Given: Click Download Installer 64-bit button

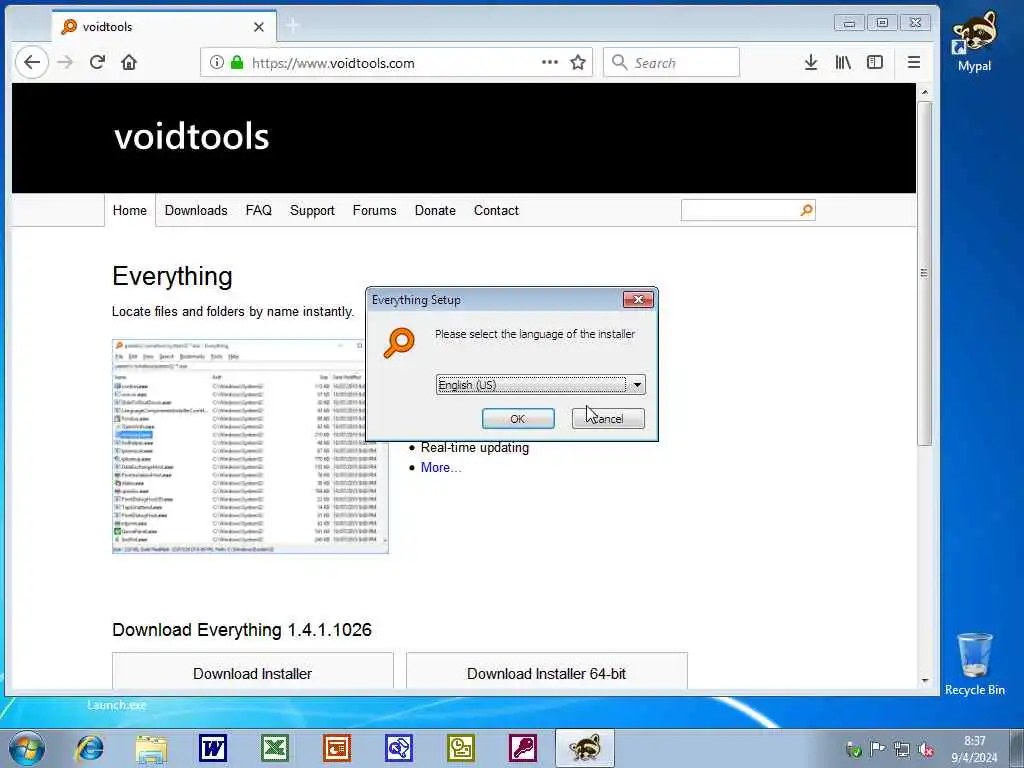Looking at the screenshot, I should pos(547,673).
